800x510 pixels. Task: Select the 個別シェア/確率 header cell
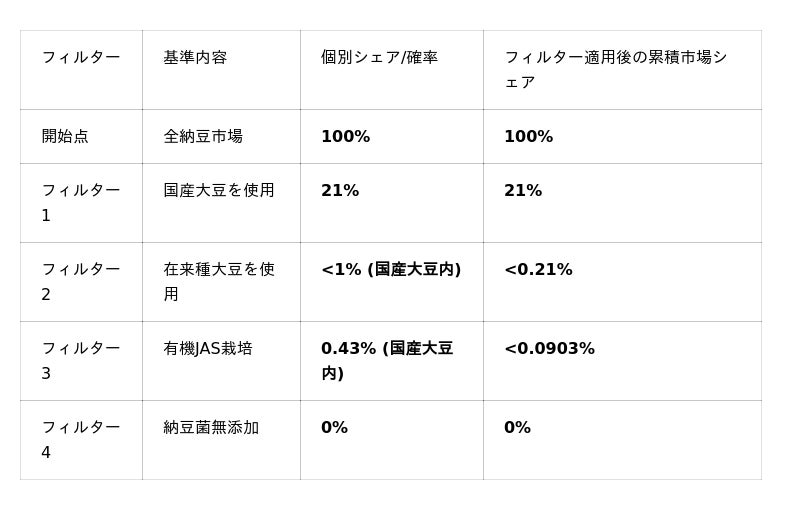379,58
